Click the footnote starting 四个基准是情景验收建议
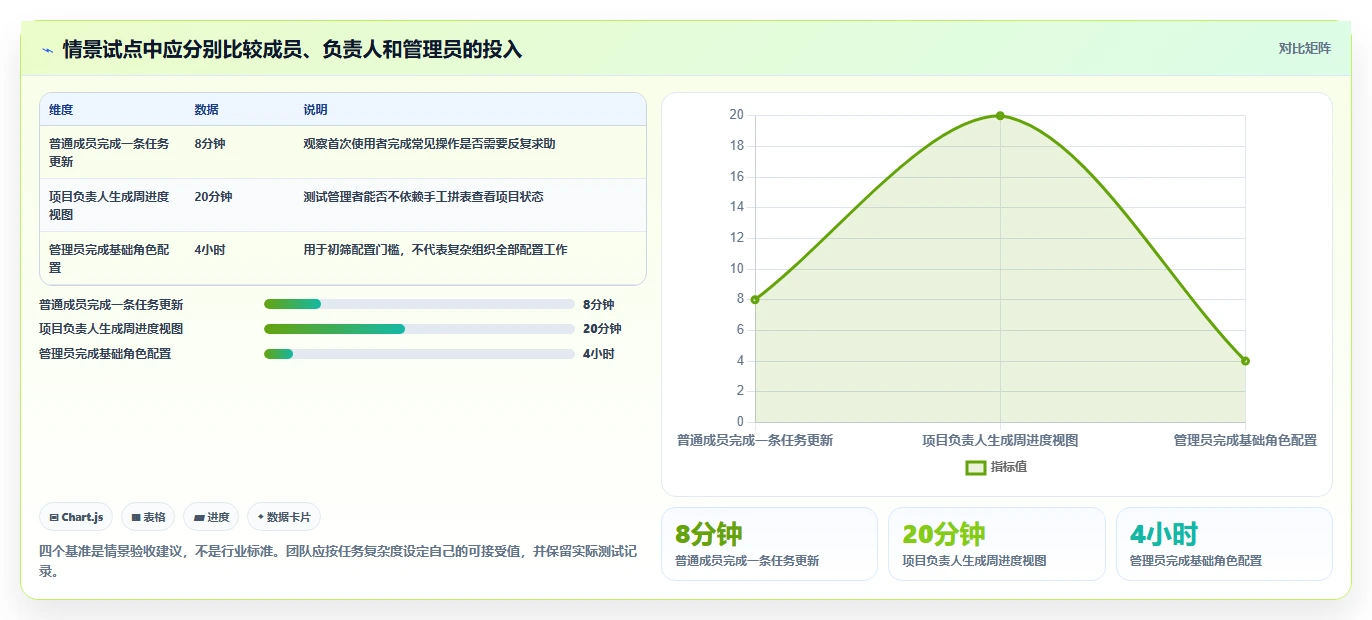The image size is (1372, 620). coord(338,561)
